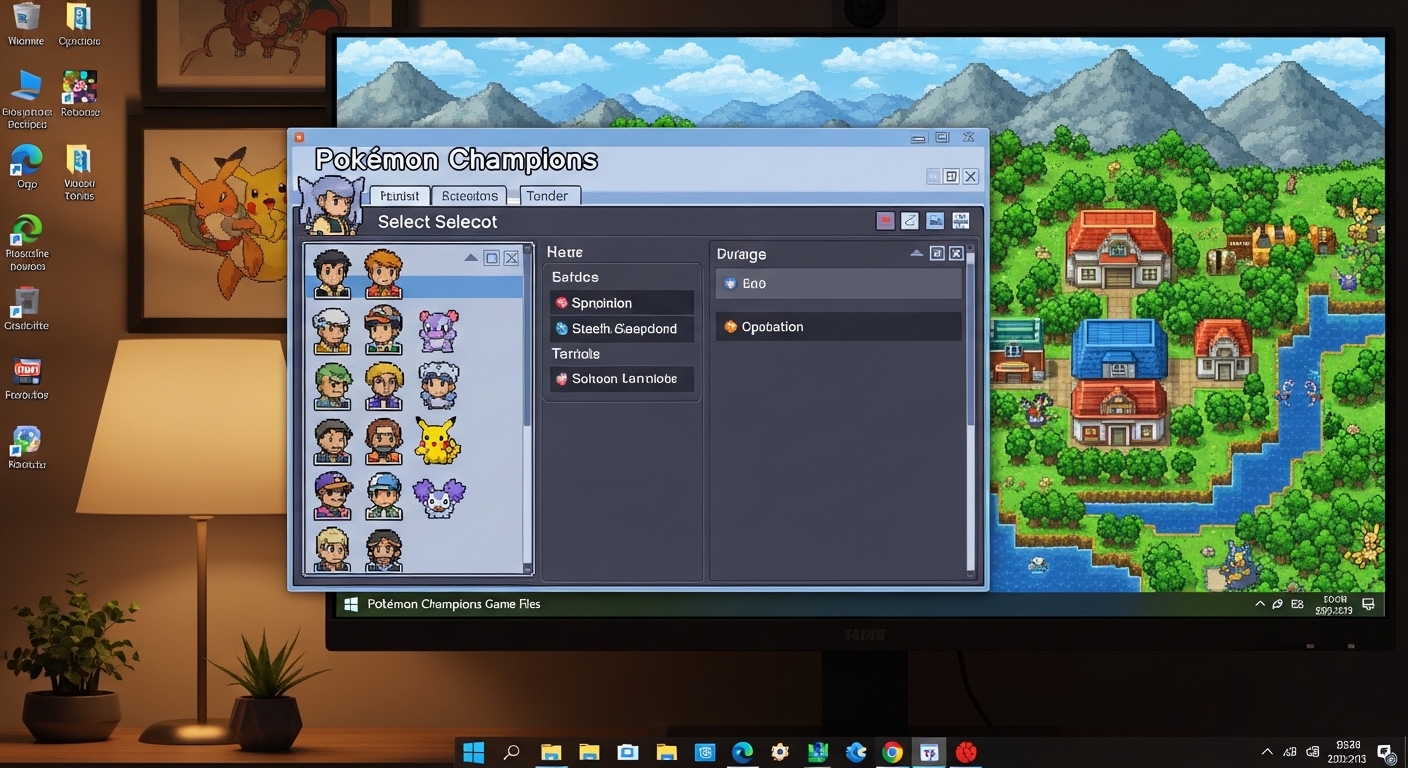
Task: Click the Pokéball icon beside Spnoinion
Action: click(x=561, y=302)
